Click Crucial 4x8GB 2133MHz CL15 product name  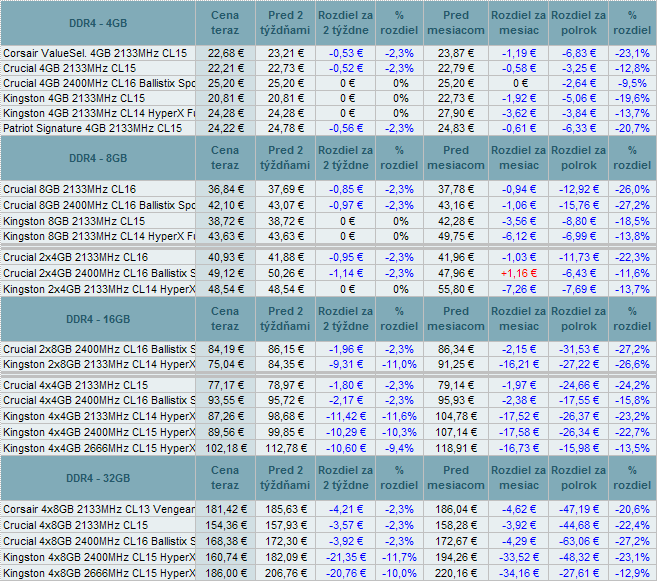tap(75, 525)
